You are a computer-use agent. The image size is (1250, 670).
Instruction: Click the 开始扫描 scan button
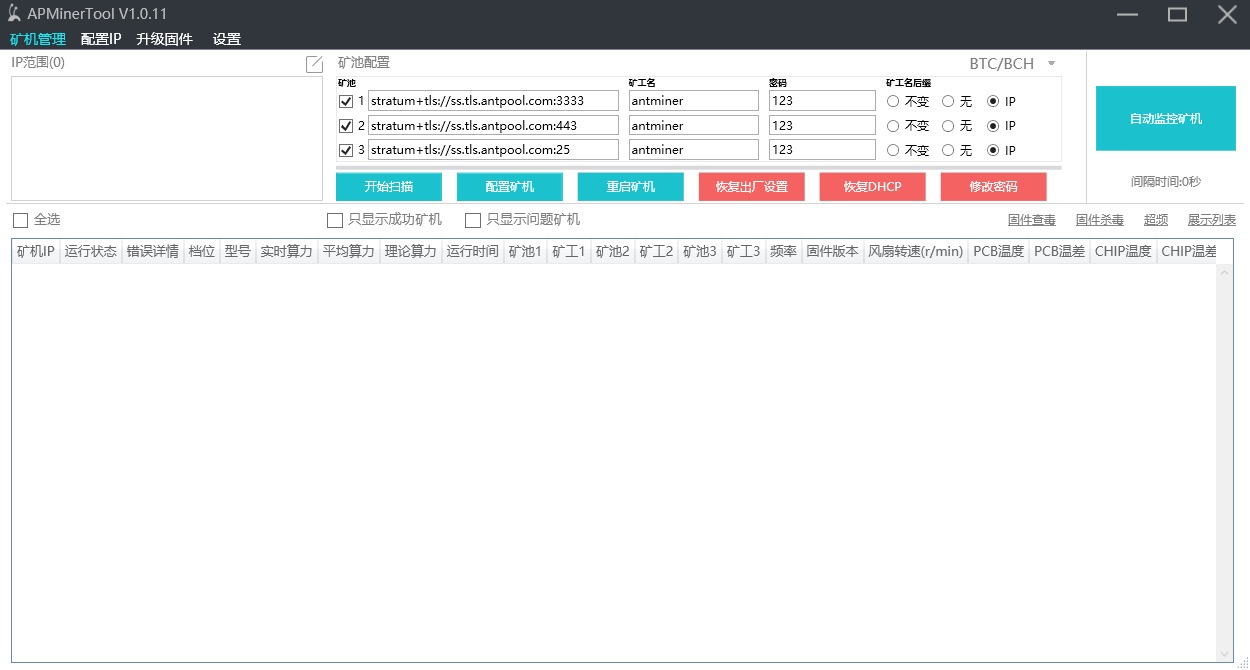pos(389,187)
